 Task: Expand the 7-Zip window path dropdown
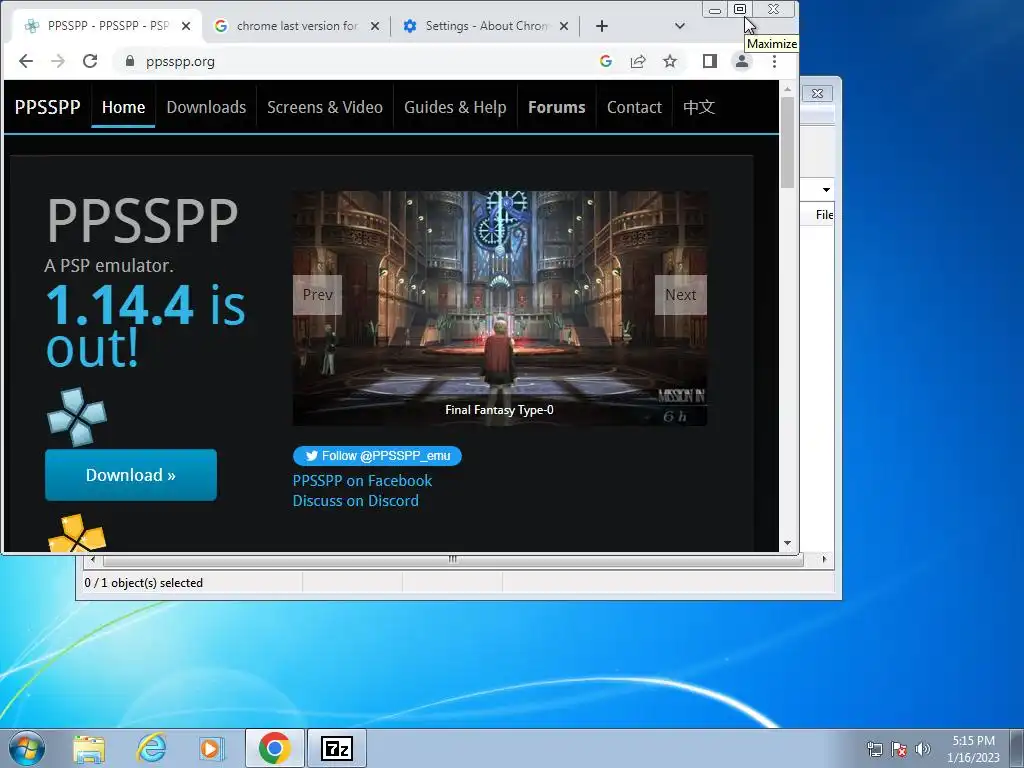click(826, 190)
